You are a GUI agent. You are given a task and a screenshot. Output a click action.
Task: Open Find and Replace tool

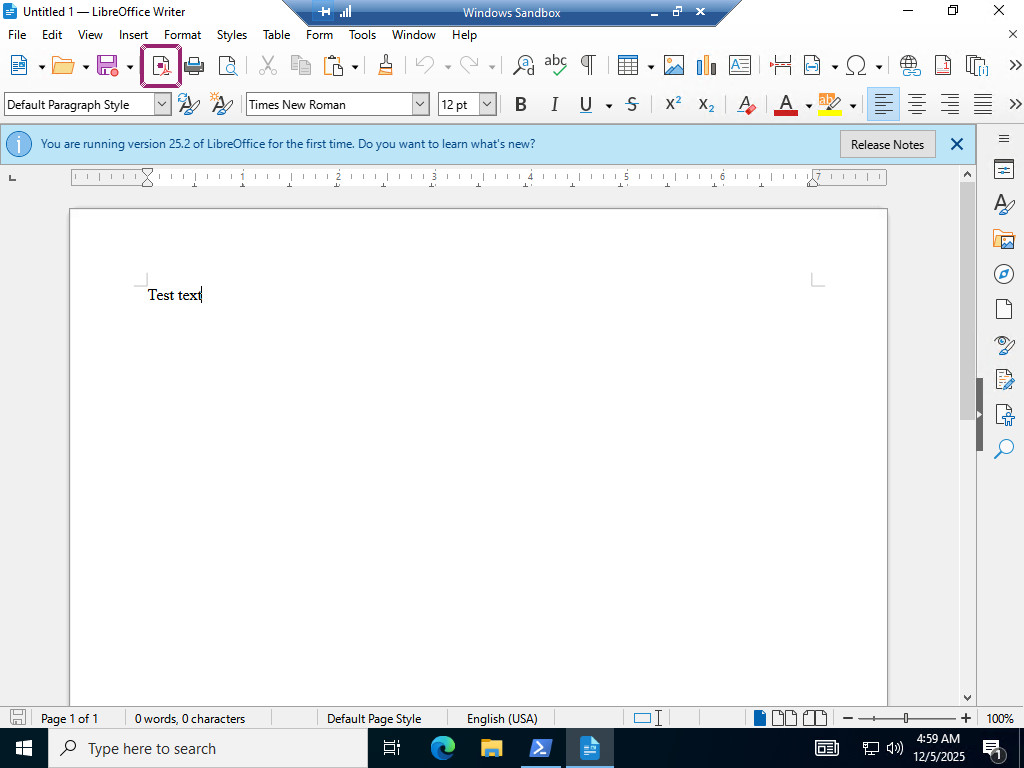523,66
